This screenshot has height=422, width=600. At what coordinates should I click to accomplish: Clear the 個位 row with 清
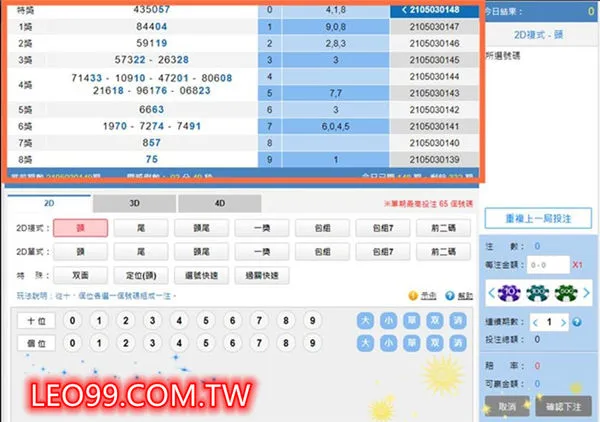tap(458, 343)
